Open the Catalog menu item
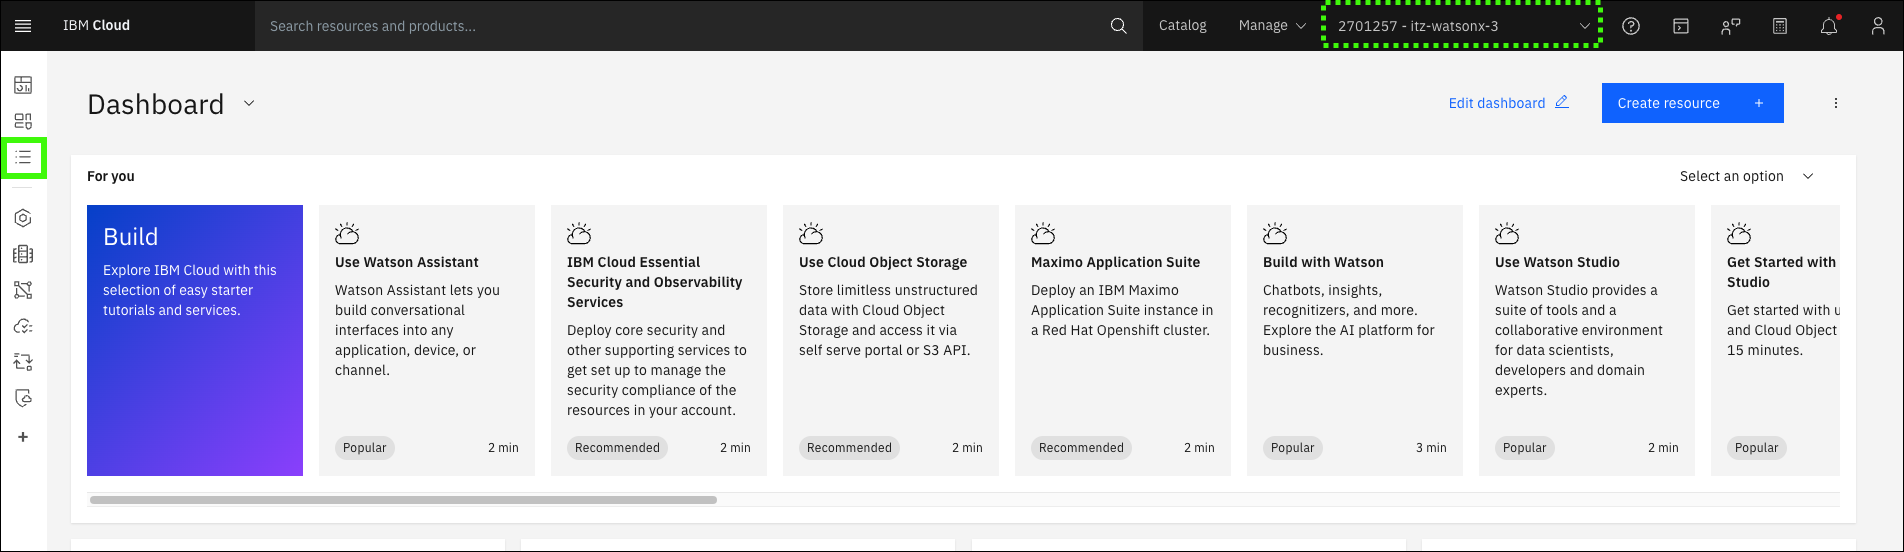 1182,26
